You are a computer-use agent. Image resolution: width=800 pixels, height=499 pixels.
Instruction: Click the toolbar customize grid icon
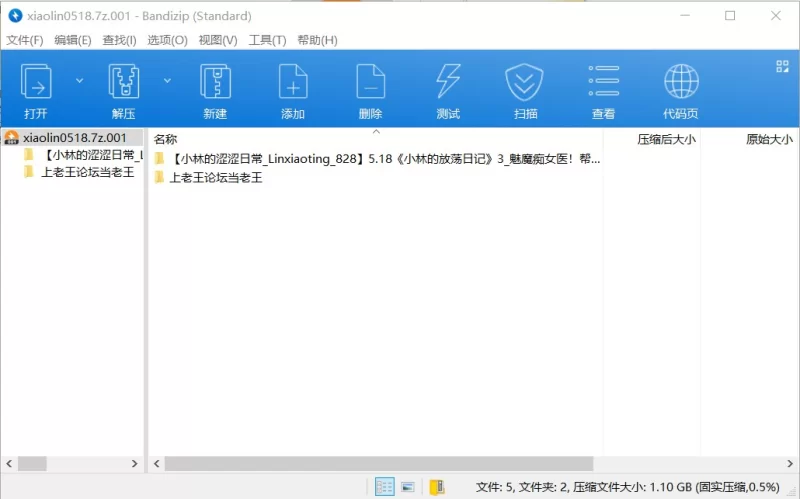782,66
